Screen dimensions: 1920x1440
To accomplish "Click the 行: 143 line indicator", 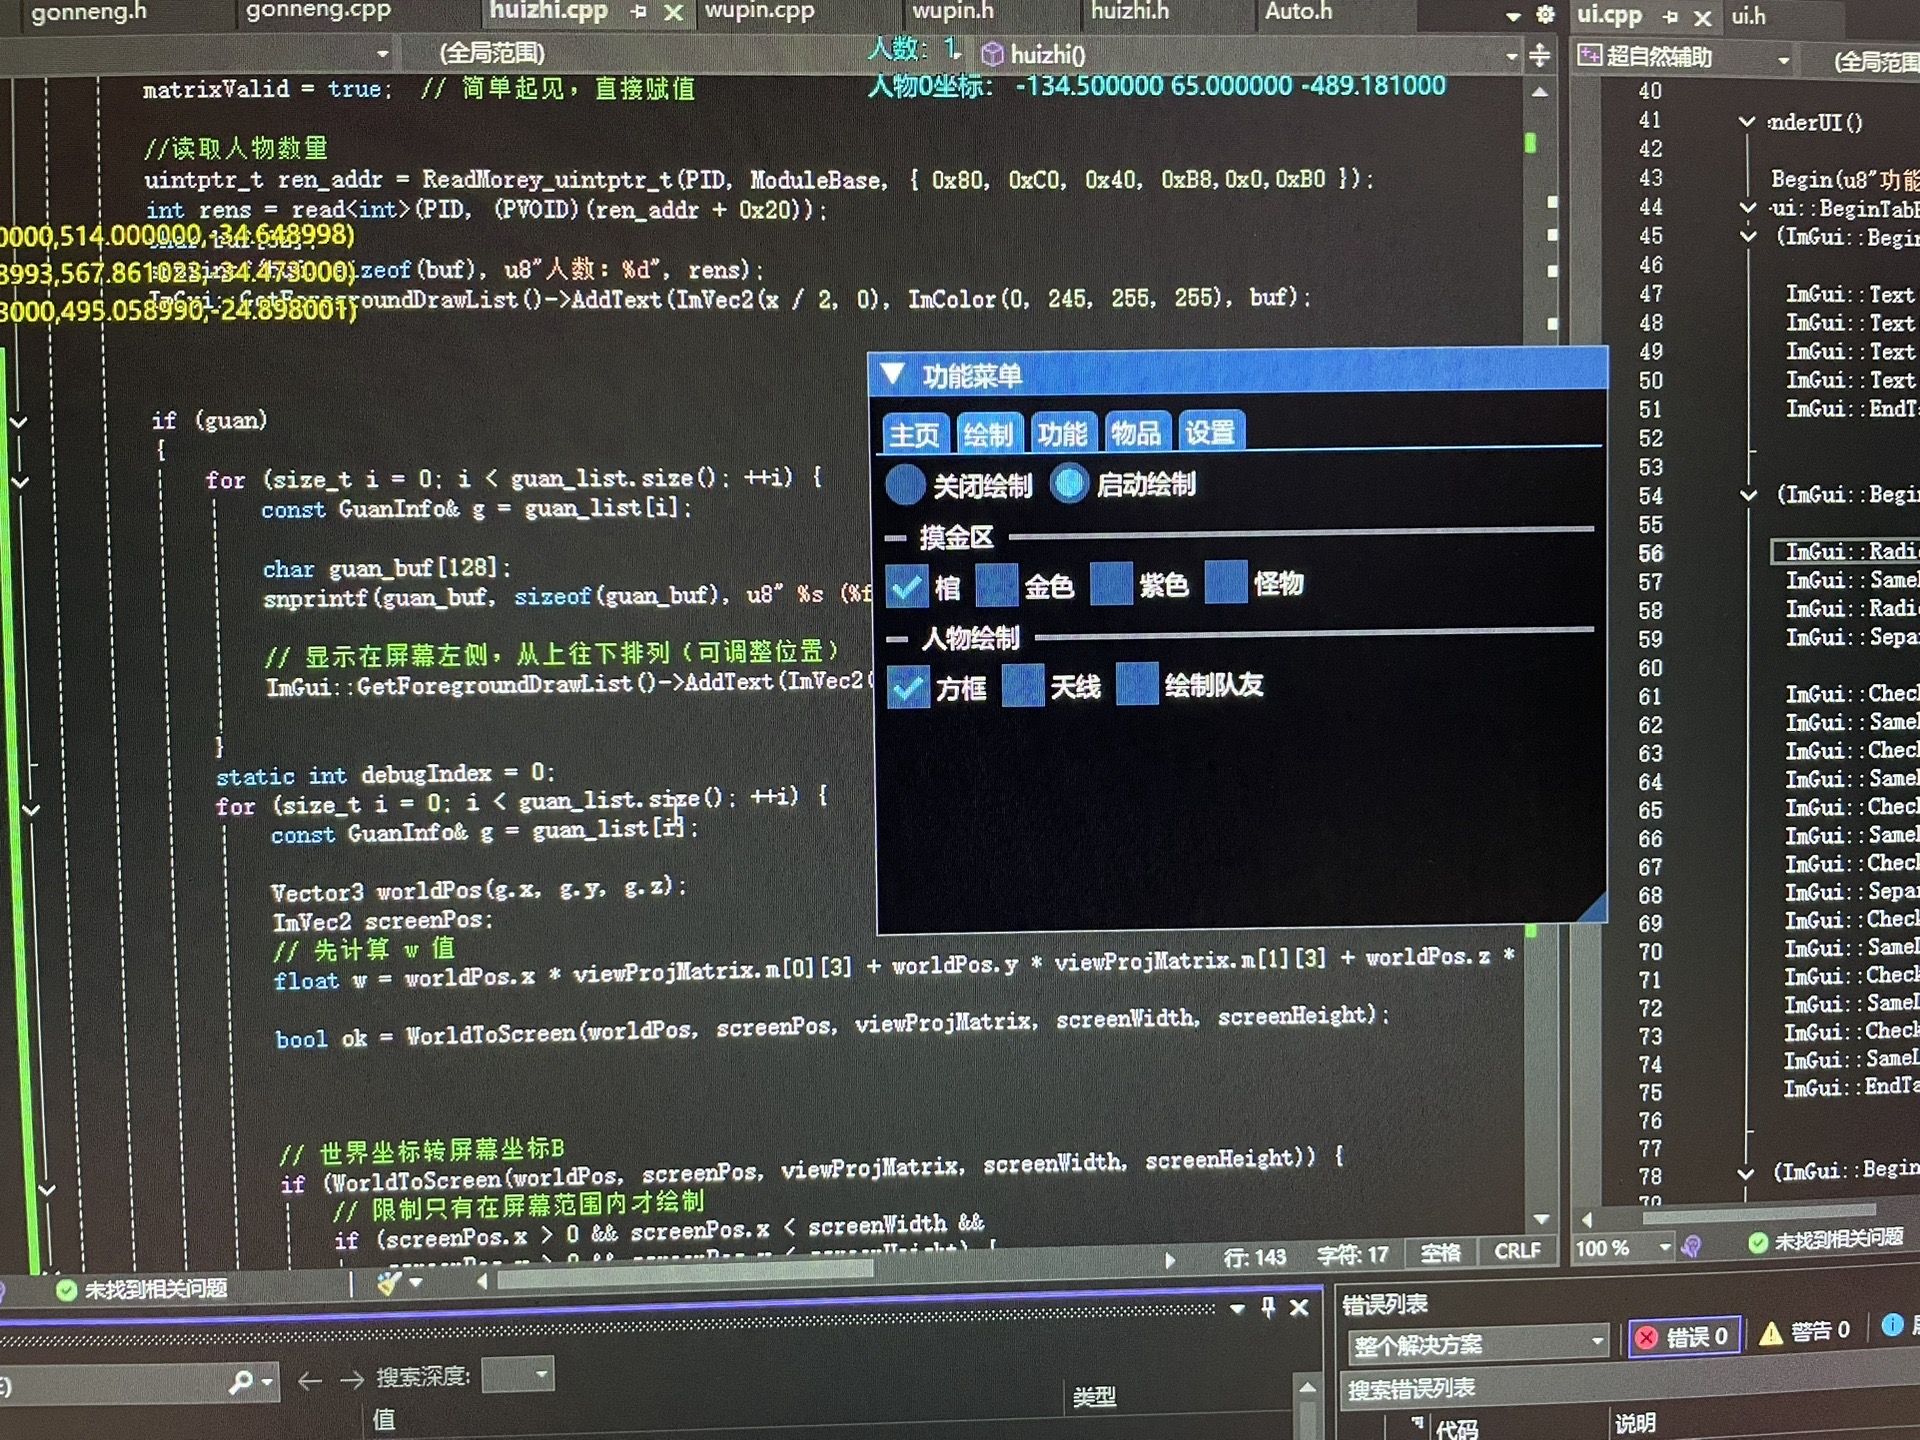I will click(x=1255, y=1257).
